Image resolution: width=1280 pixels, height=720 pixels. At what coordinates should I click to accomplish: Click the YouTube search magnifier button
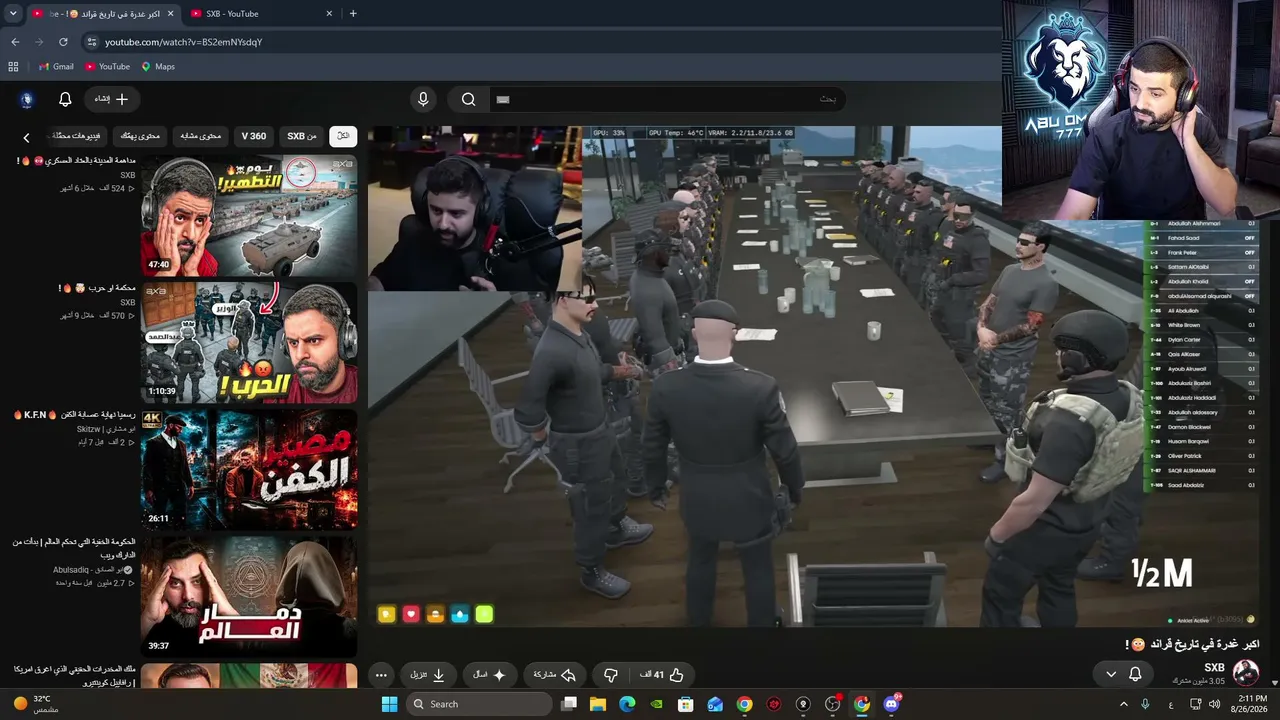468,99
